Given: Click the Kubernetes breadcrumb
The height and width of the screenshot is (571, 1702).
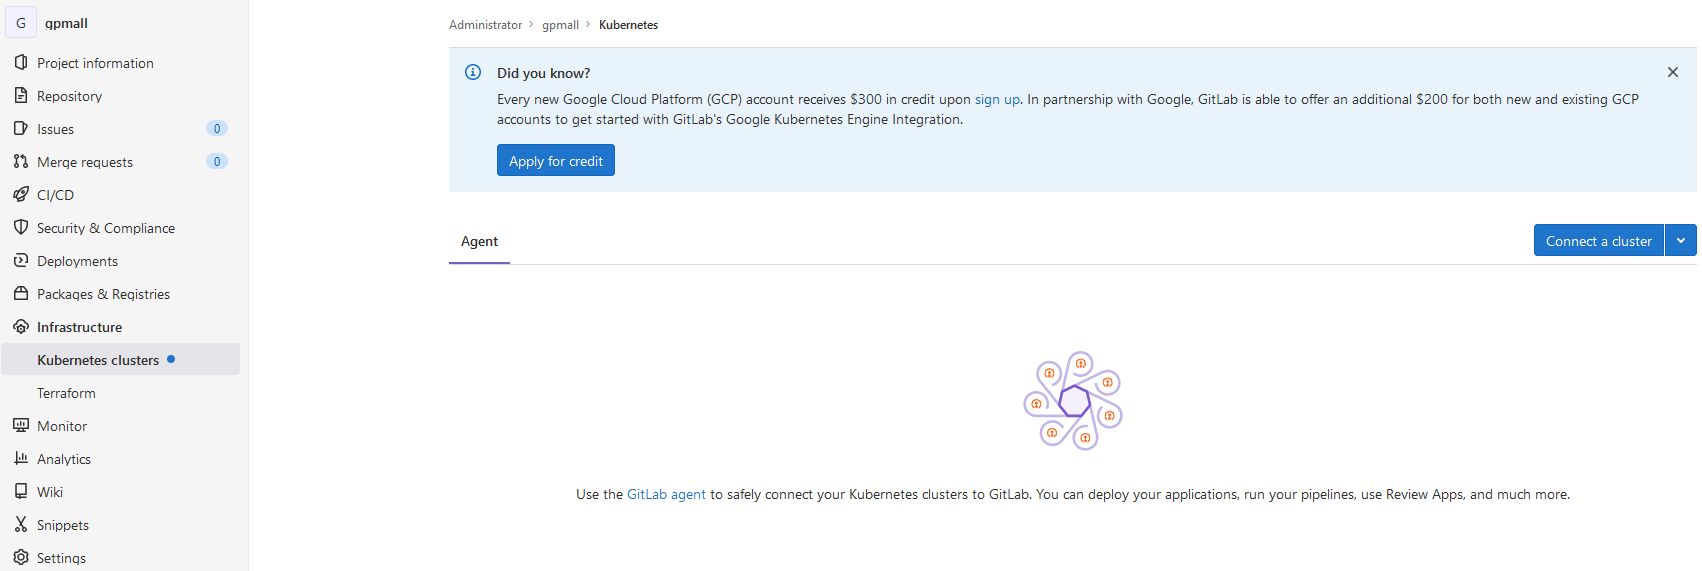Looking at the screenshot, I should tap(628, 25).
